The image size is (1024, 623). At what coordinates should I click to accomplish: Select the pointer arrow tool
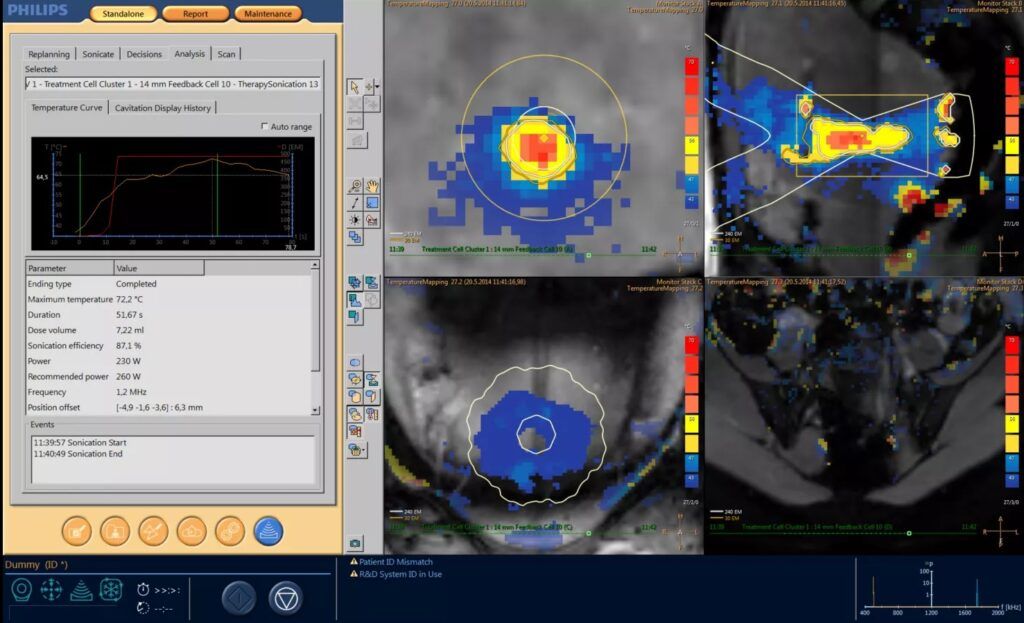tap(355, 87)
